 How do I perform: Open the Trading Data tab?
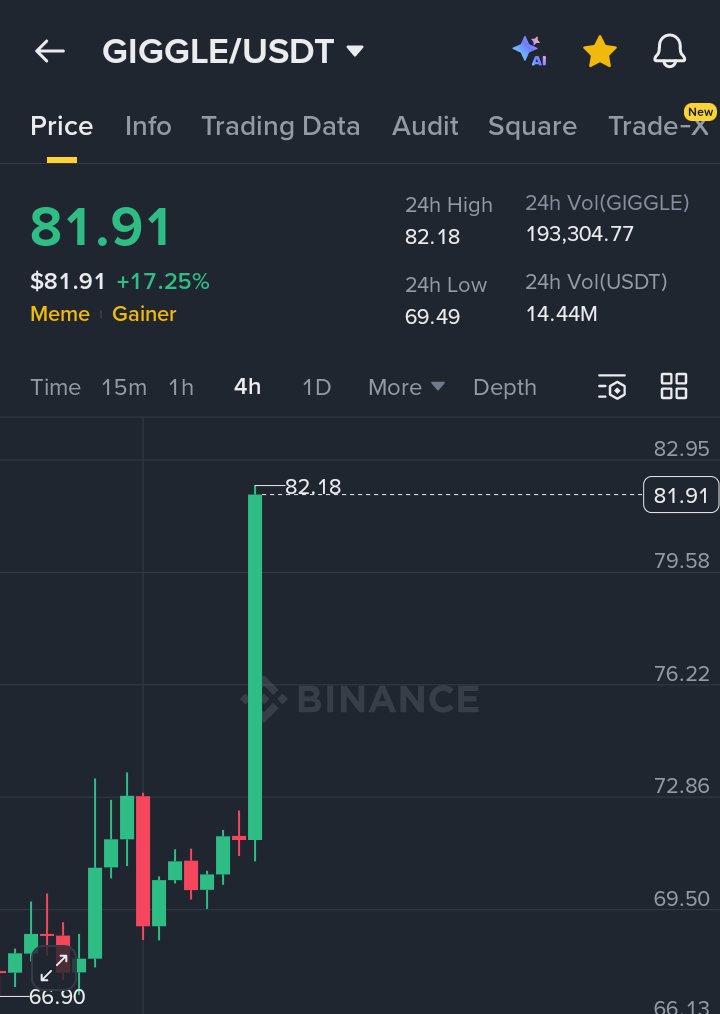(x=281, y=126)
